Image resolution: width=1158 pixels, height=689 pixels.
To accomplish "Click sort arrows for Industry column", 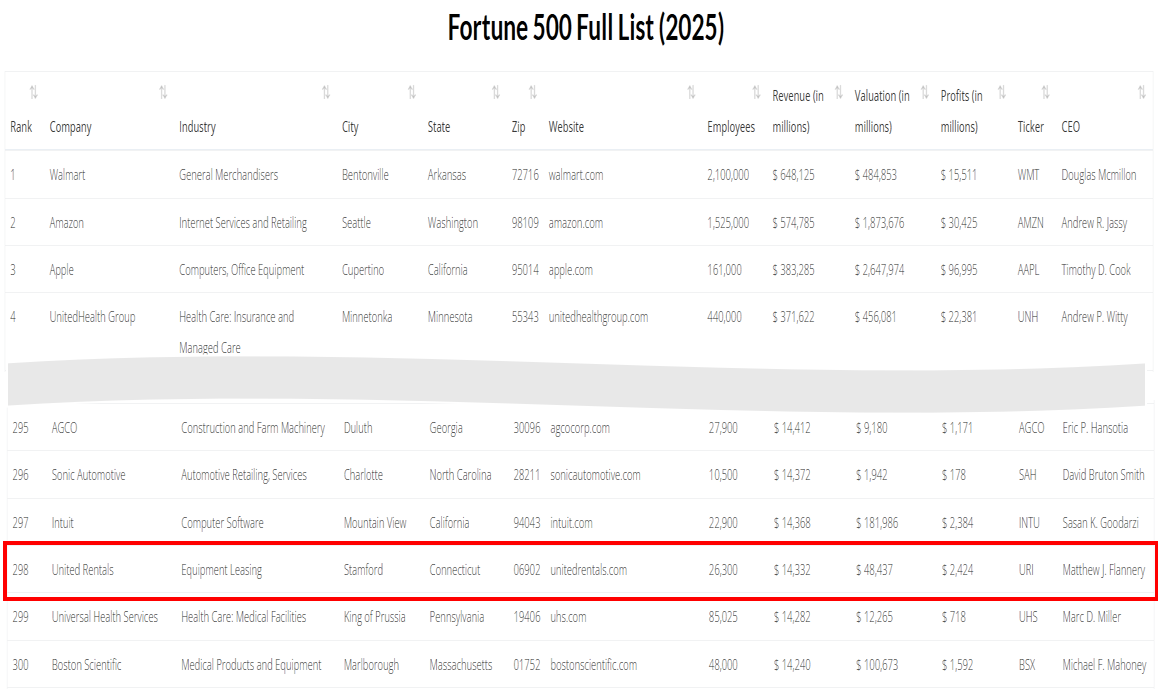I will pos(326,92).
